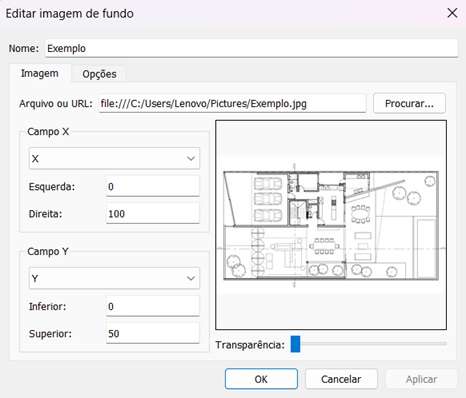This screenshot has height=398, width=466.
Task: Click the Direita value field showing 100
Action: tap(153, 214)
